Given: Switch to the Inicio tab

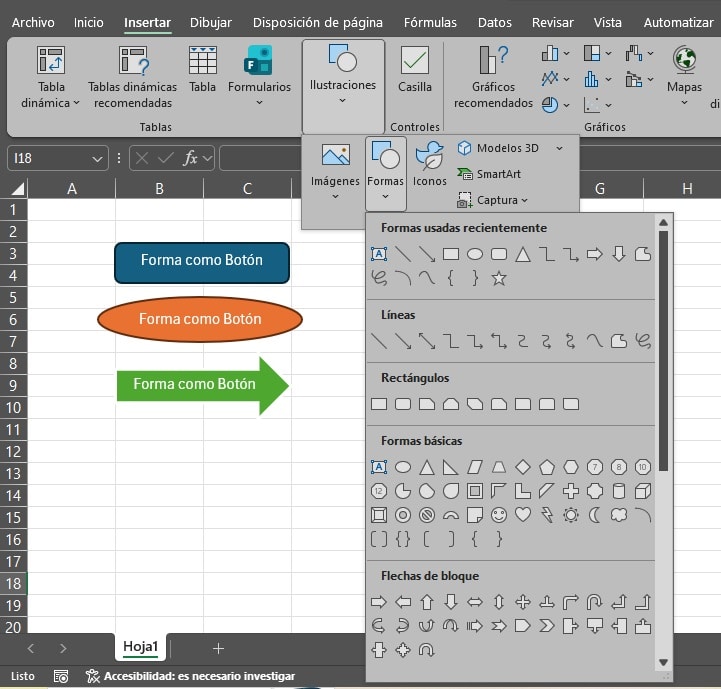Looking at the screenshot, I should click(x=88, y=23).
